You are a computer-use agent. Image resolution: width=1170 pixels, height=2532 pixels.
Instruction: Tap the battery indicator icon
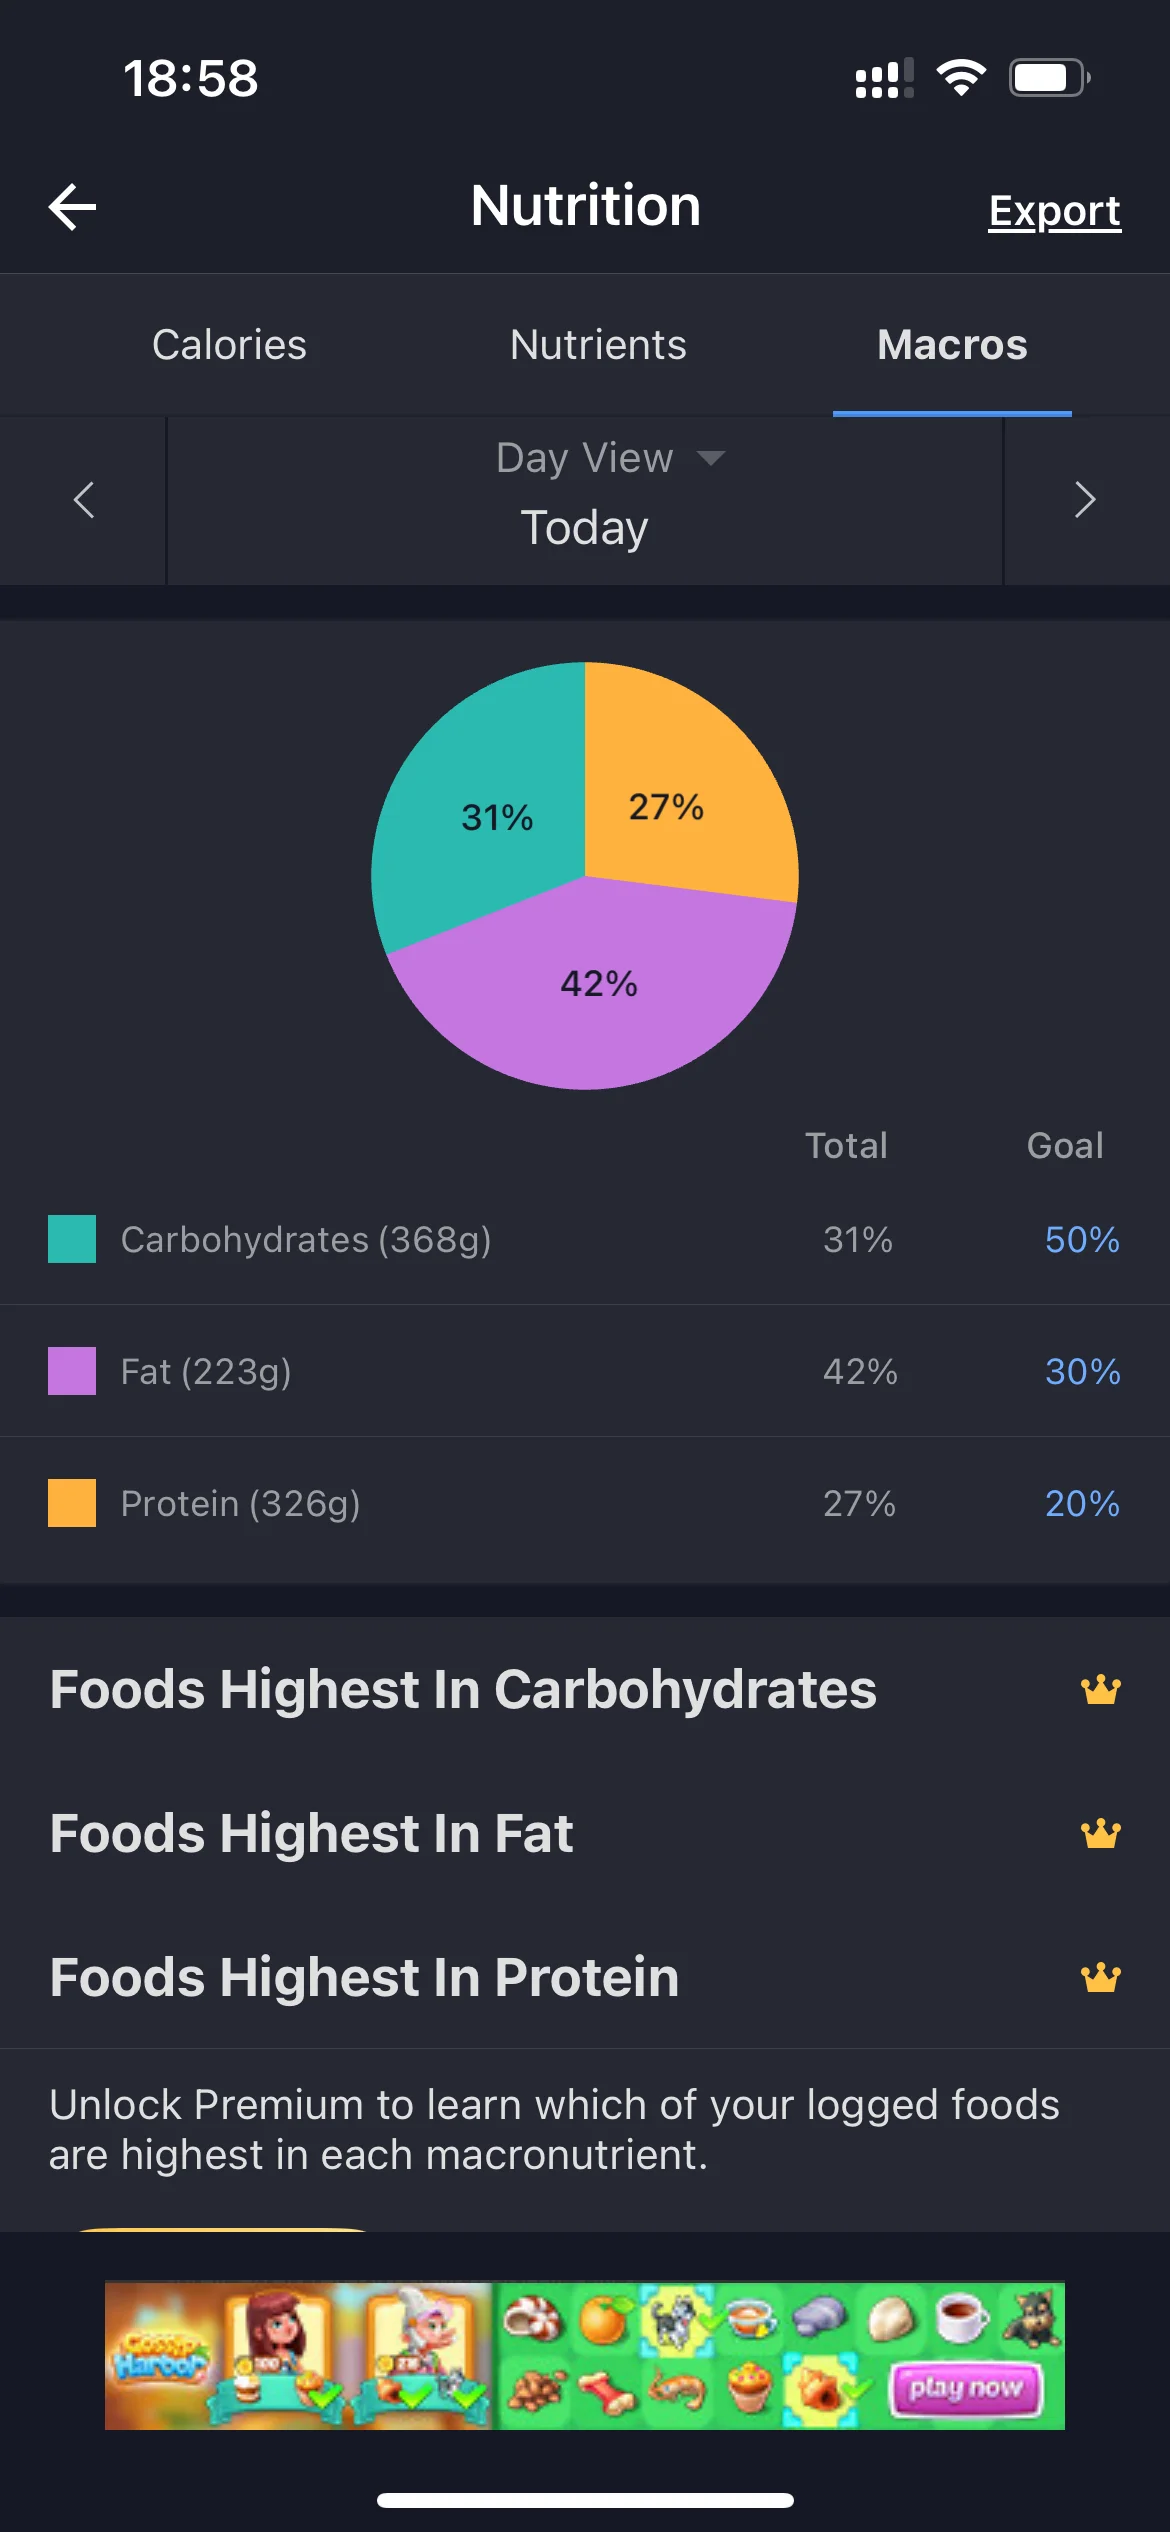[x=1049, y=78]
